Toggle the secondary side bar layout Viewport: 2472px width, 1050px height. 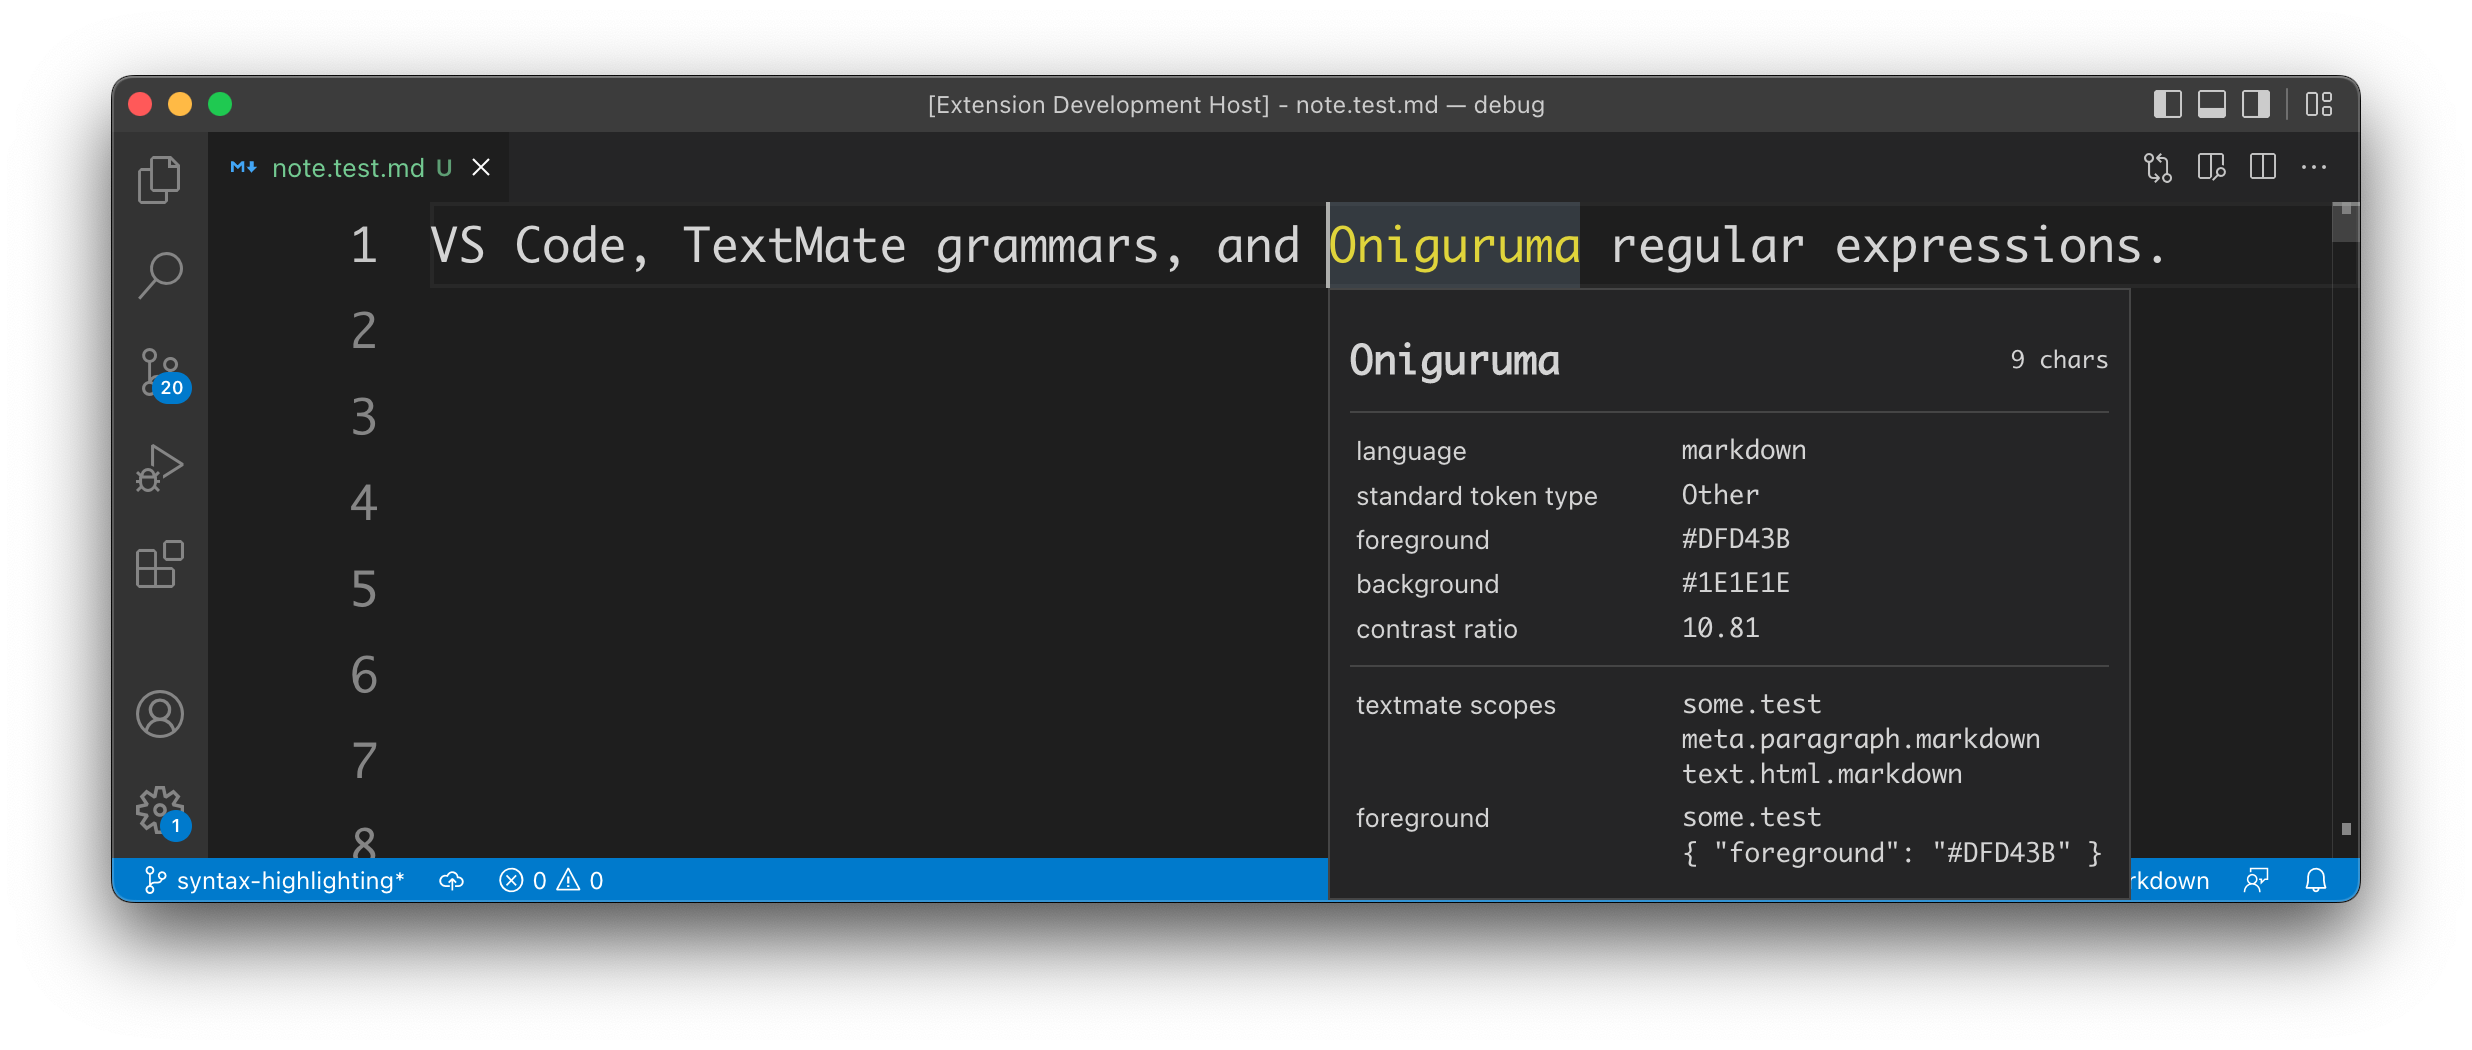2255,104
